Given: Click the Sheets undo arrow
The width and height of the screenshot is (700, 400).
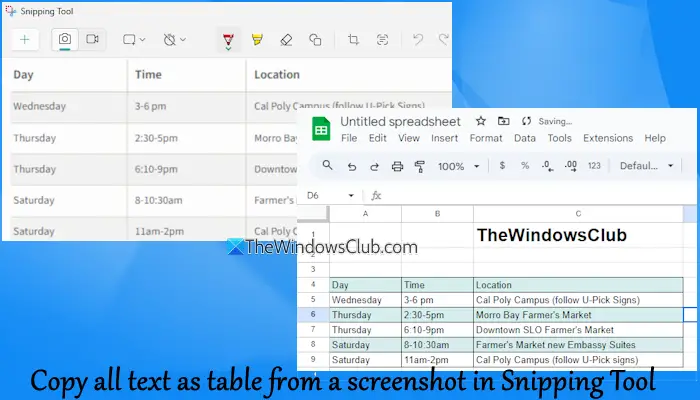Looking at the screenshot, I should pyautogui.click(x=352, y=167).
